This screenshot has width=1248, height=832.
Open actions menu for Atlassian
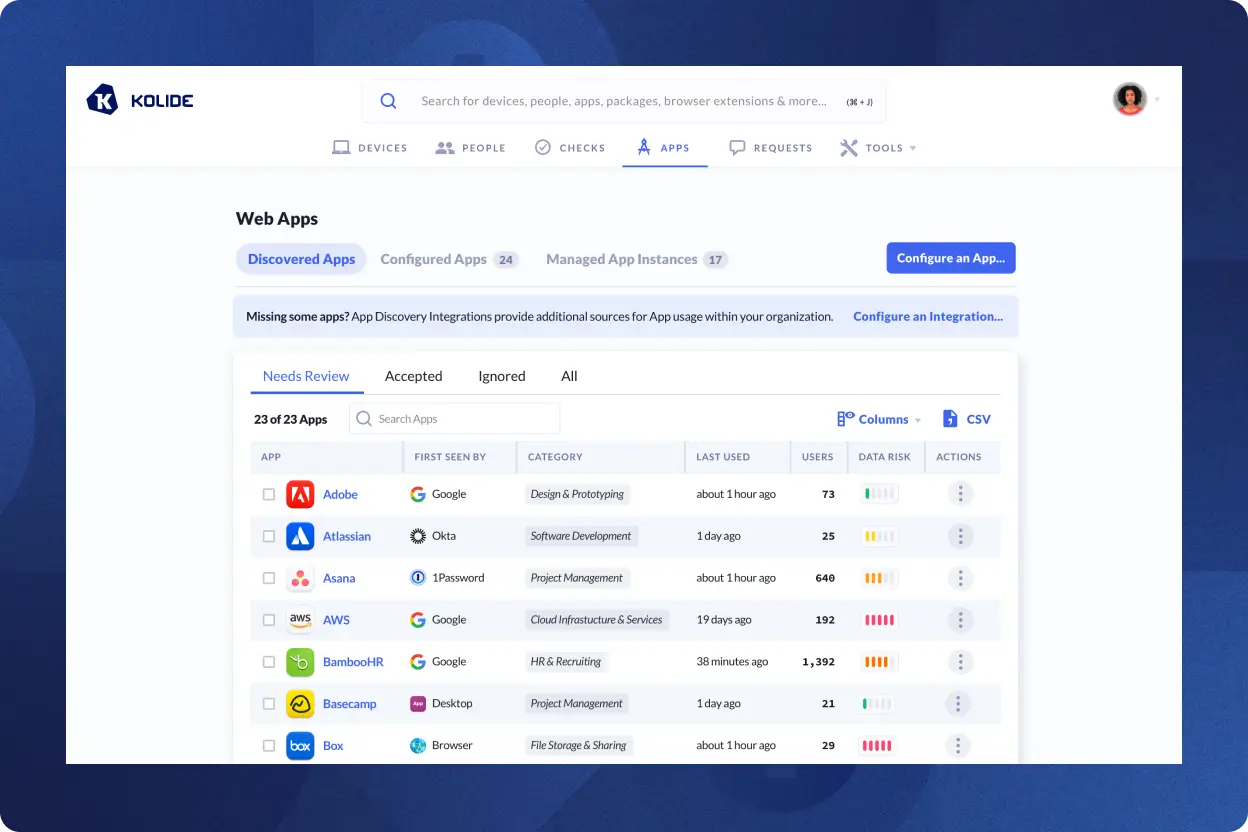960,536
